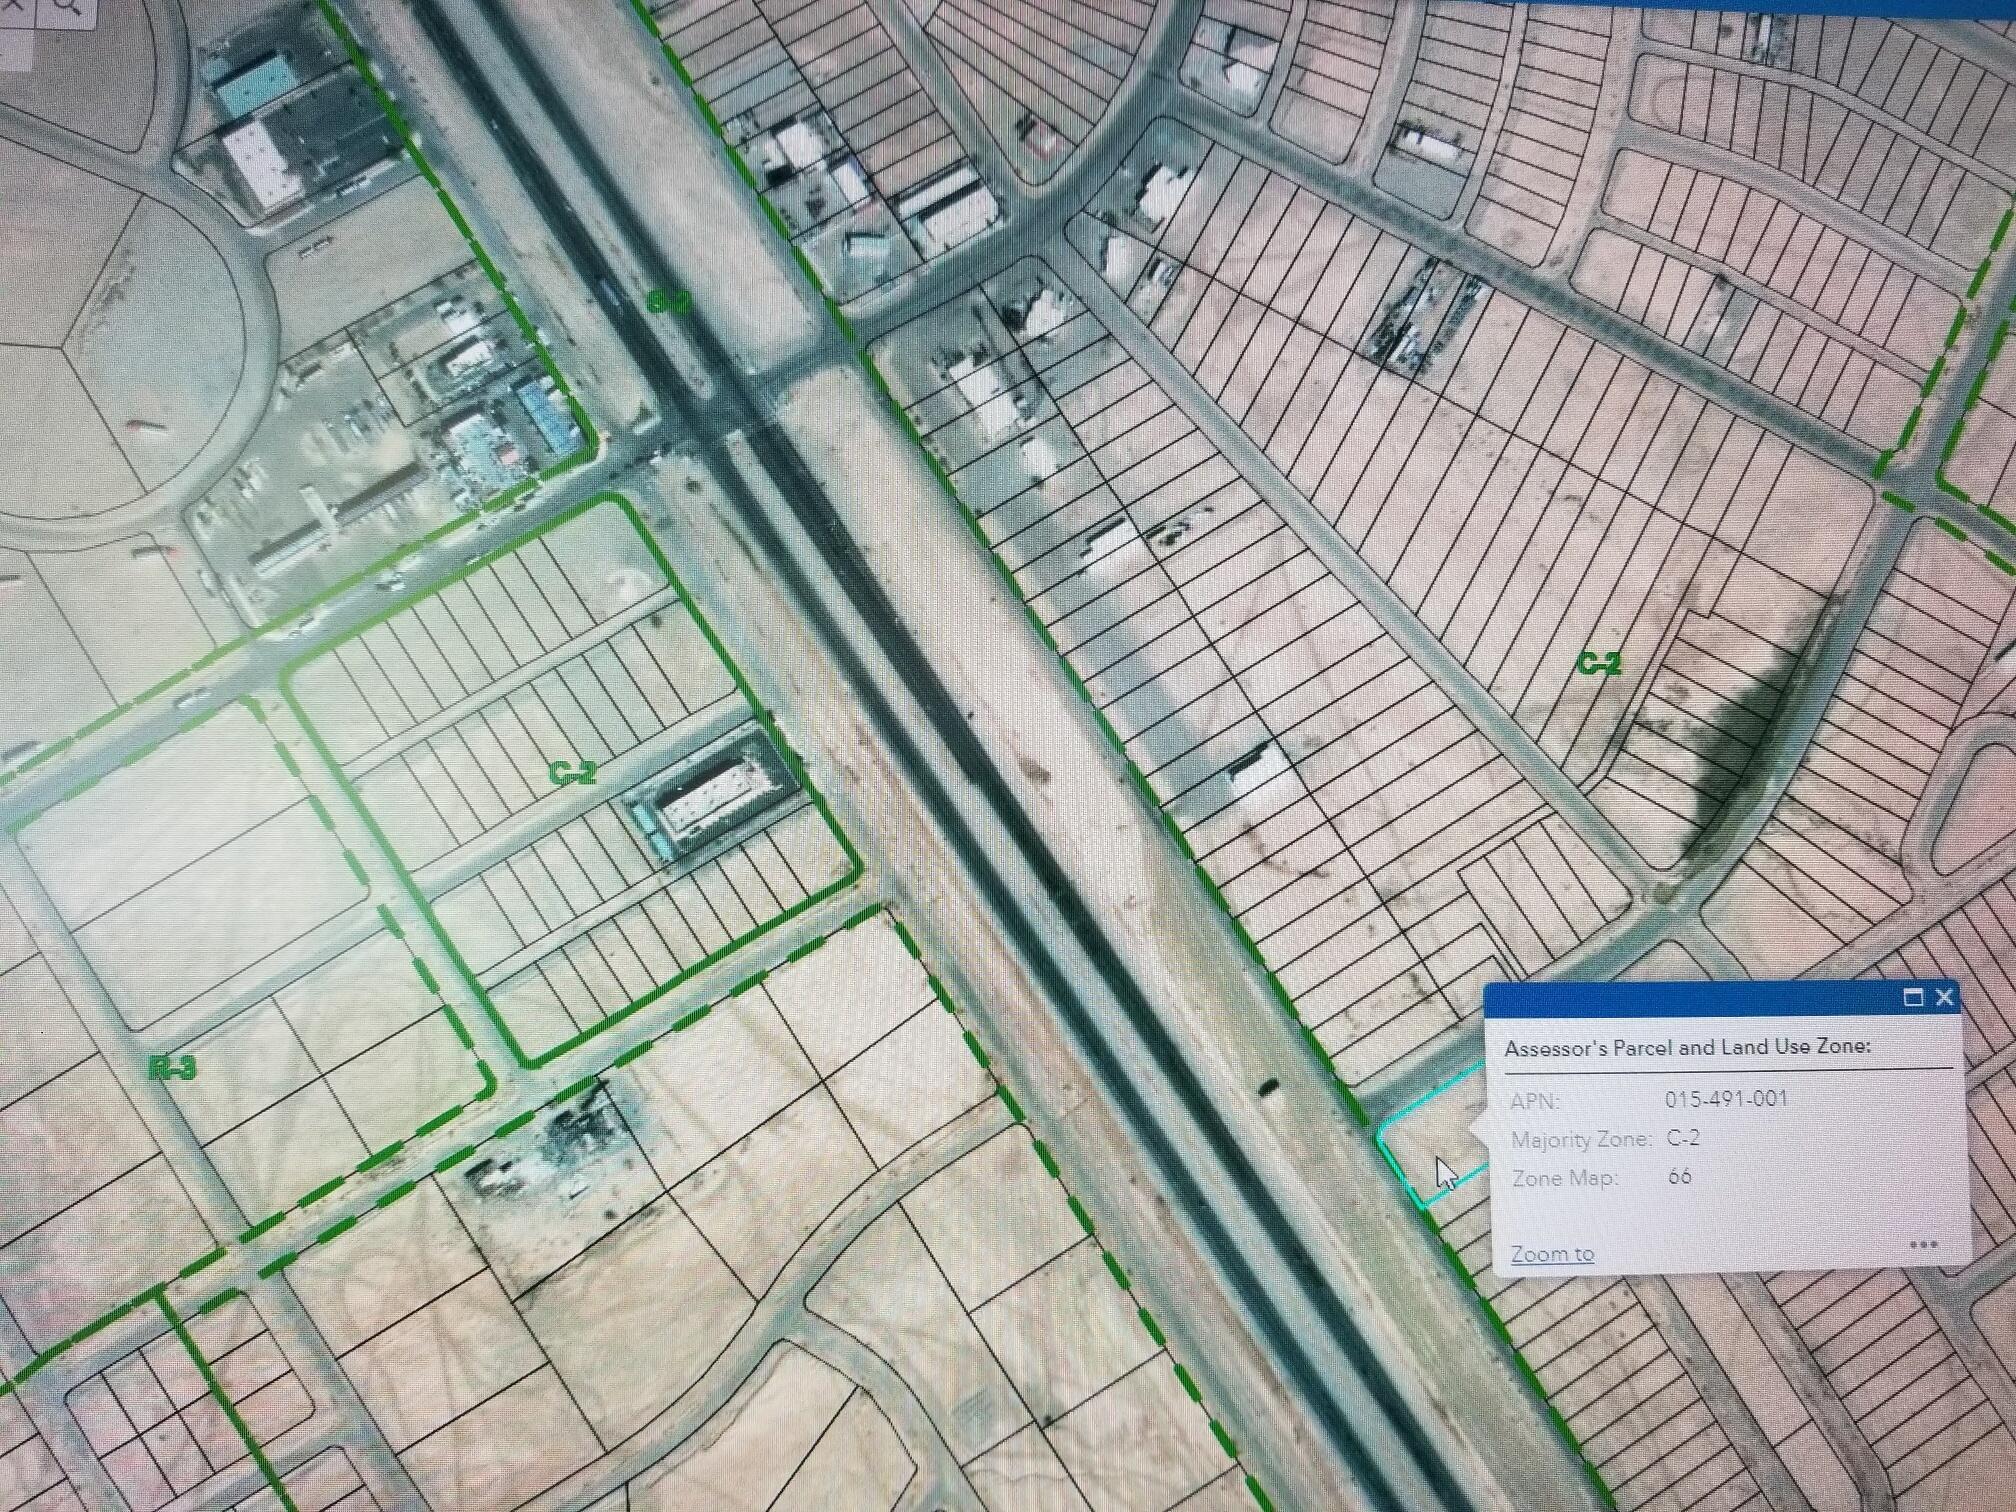Click the Zone Map value 66
The height and width of the screenshot is (1512, 2016).
point(1680,1176)
